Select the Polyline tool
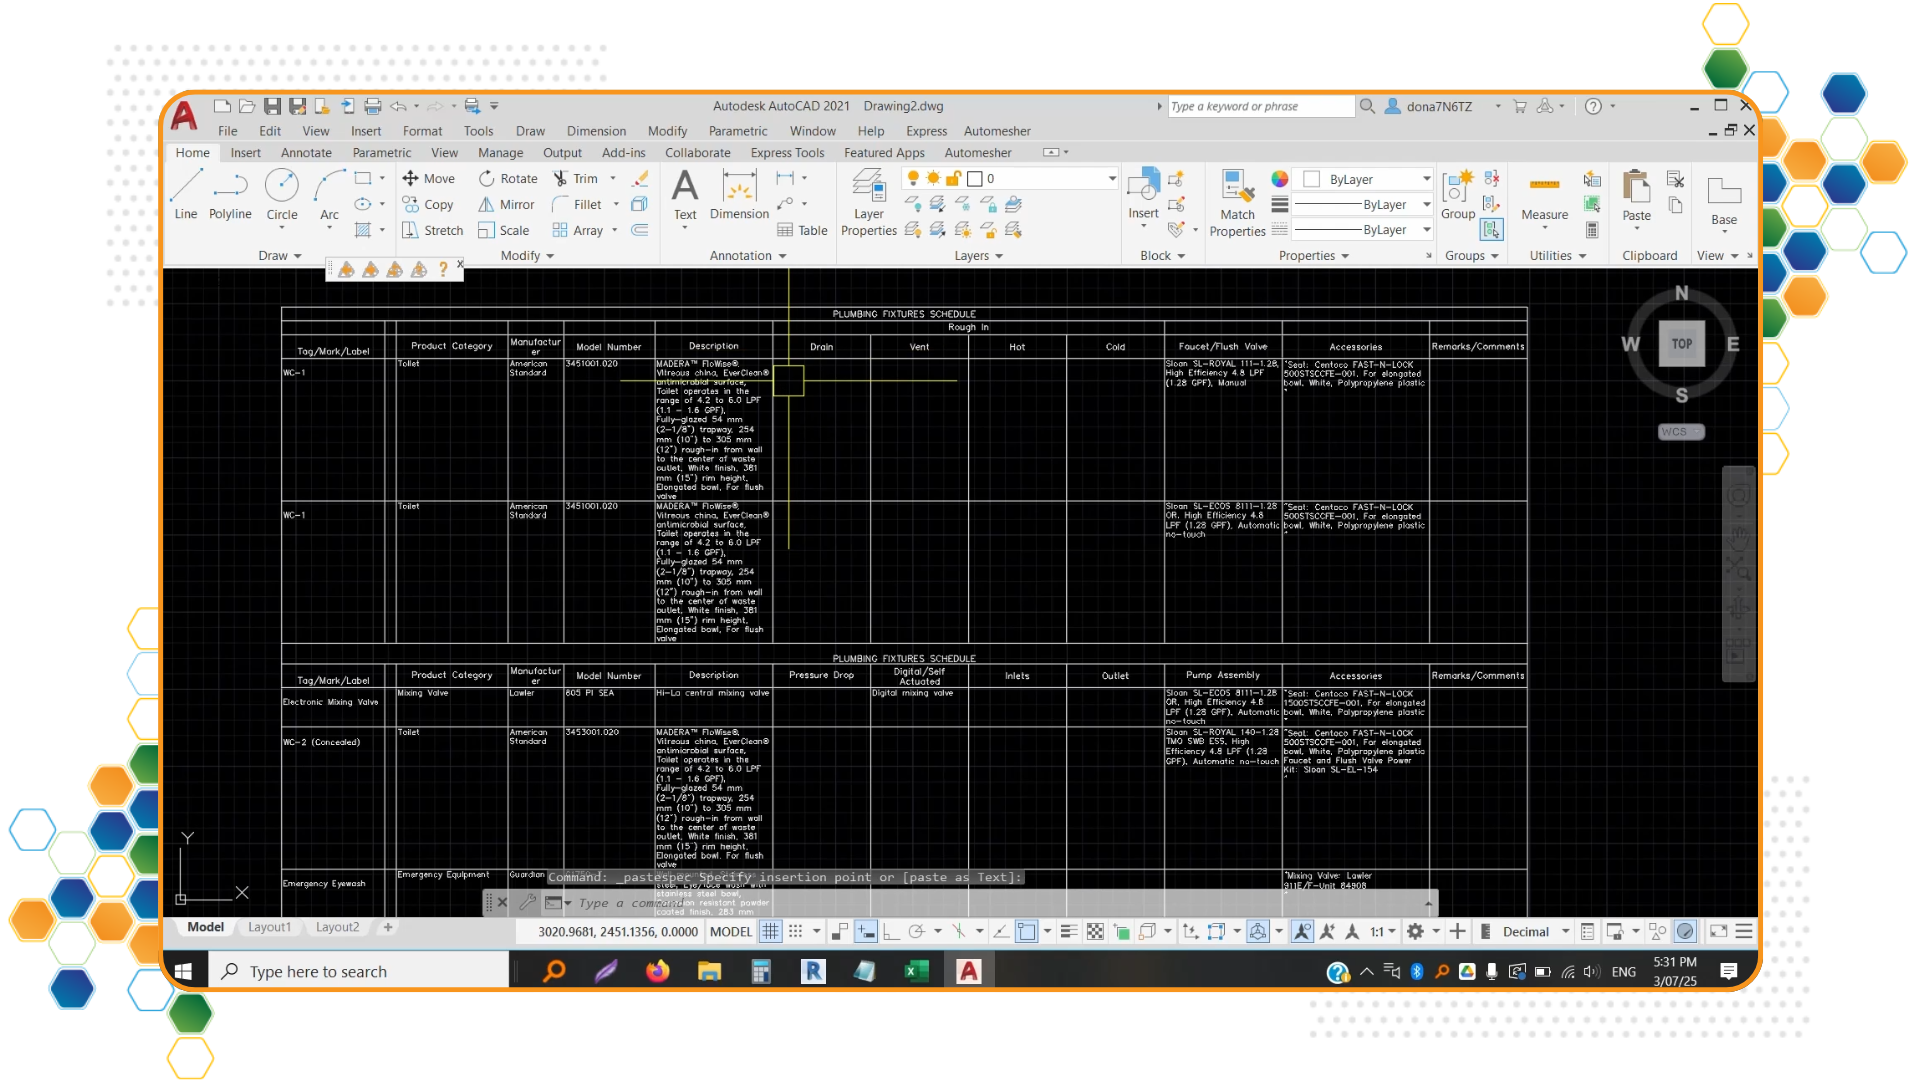1920x1080 pixels. pyautogui.click(x=230, y=195)
